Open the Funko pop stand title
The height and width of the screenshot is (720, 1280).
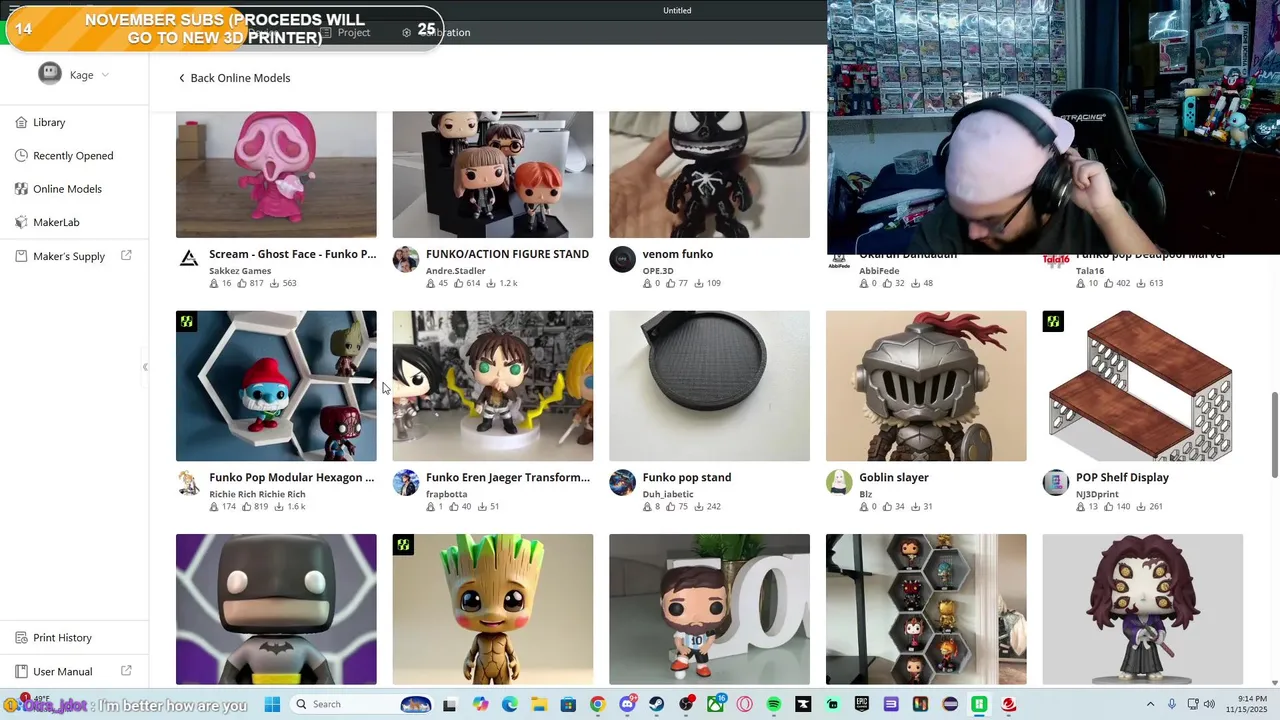pos(687,478)
